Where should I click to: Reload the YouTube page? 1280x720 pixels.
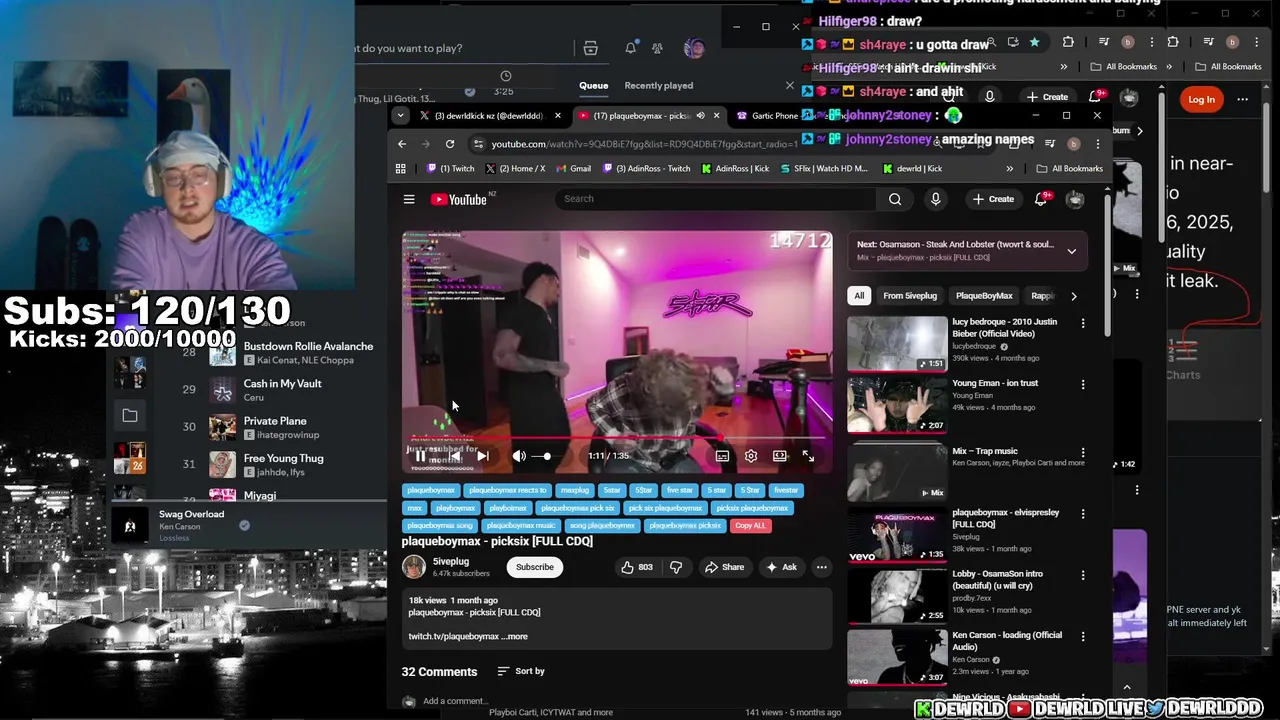(x=450, y=144)
